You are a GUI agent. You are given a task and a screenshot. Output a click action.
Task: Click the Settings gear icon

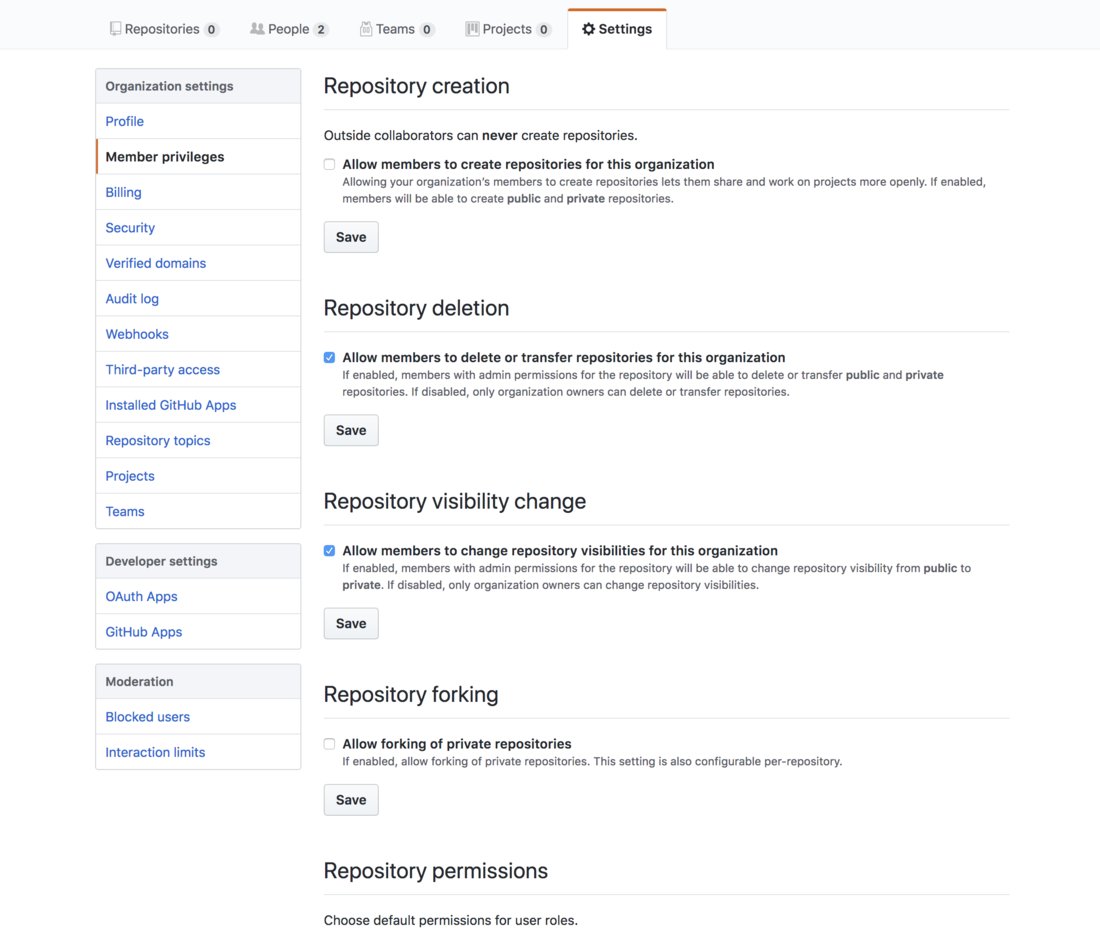[588, 29]
